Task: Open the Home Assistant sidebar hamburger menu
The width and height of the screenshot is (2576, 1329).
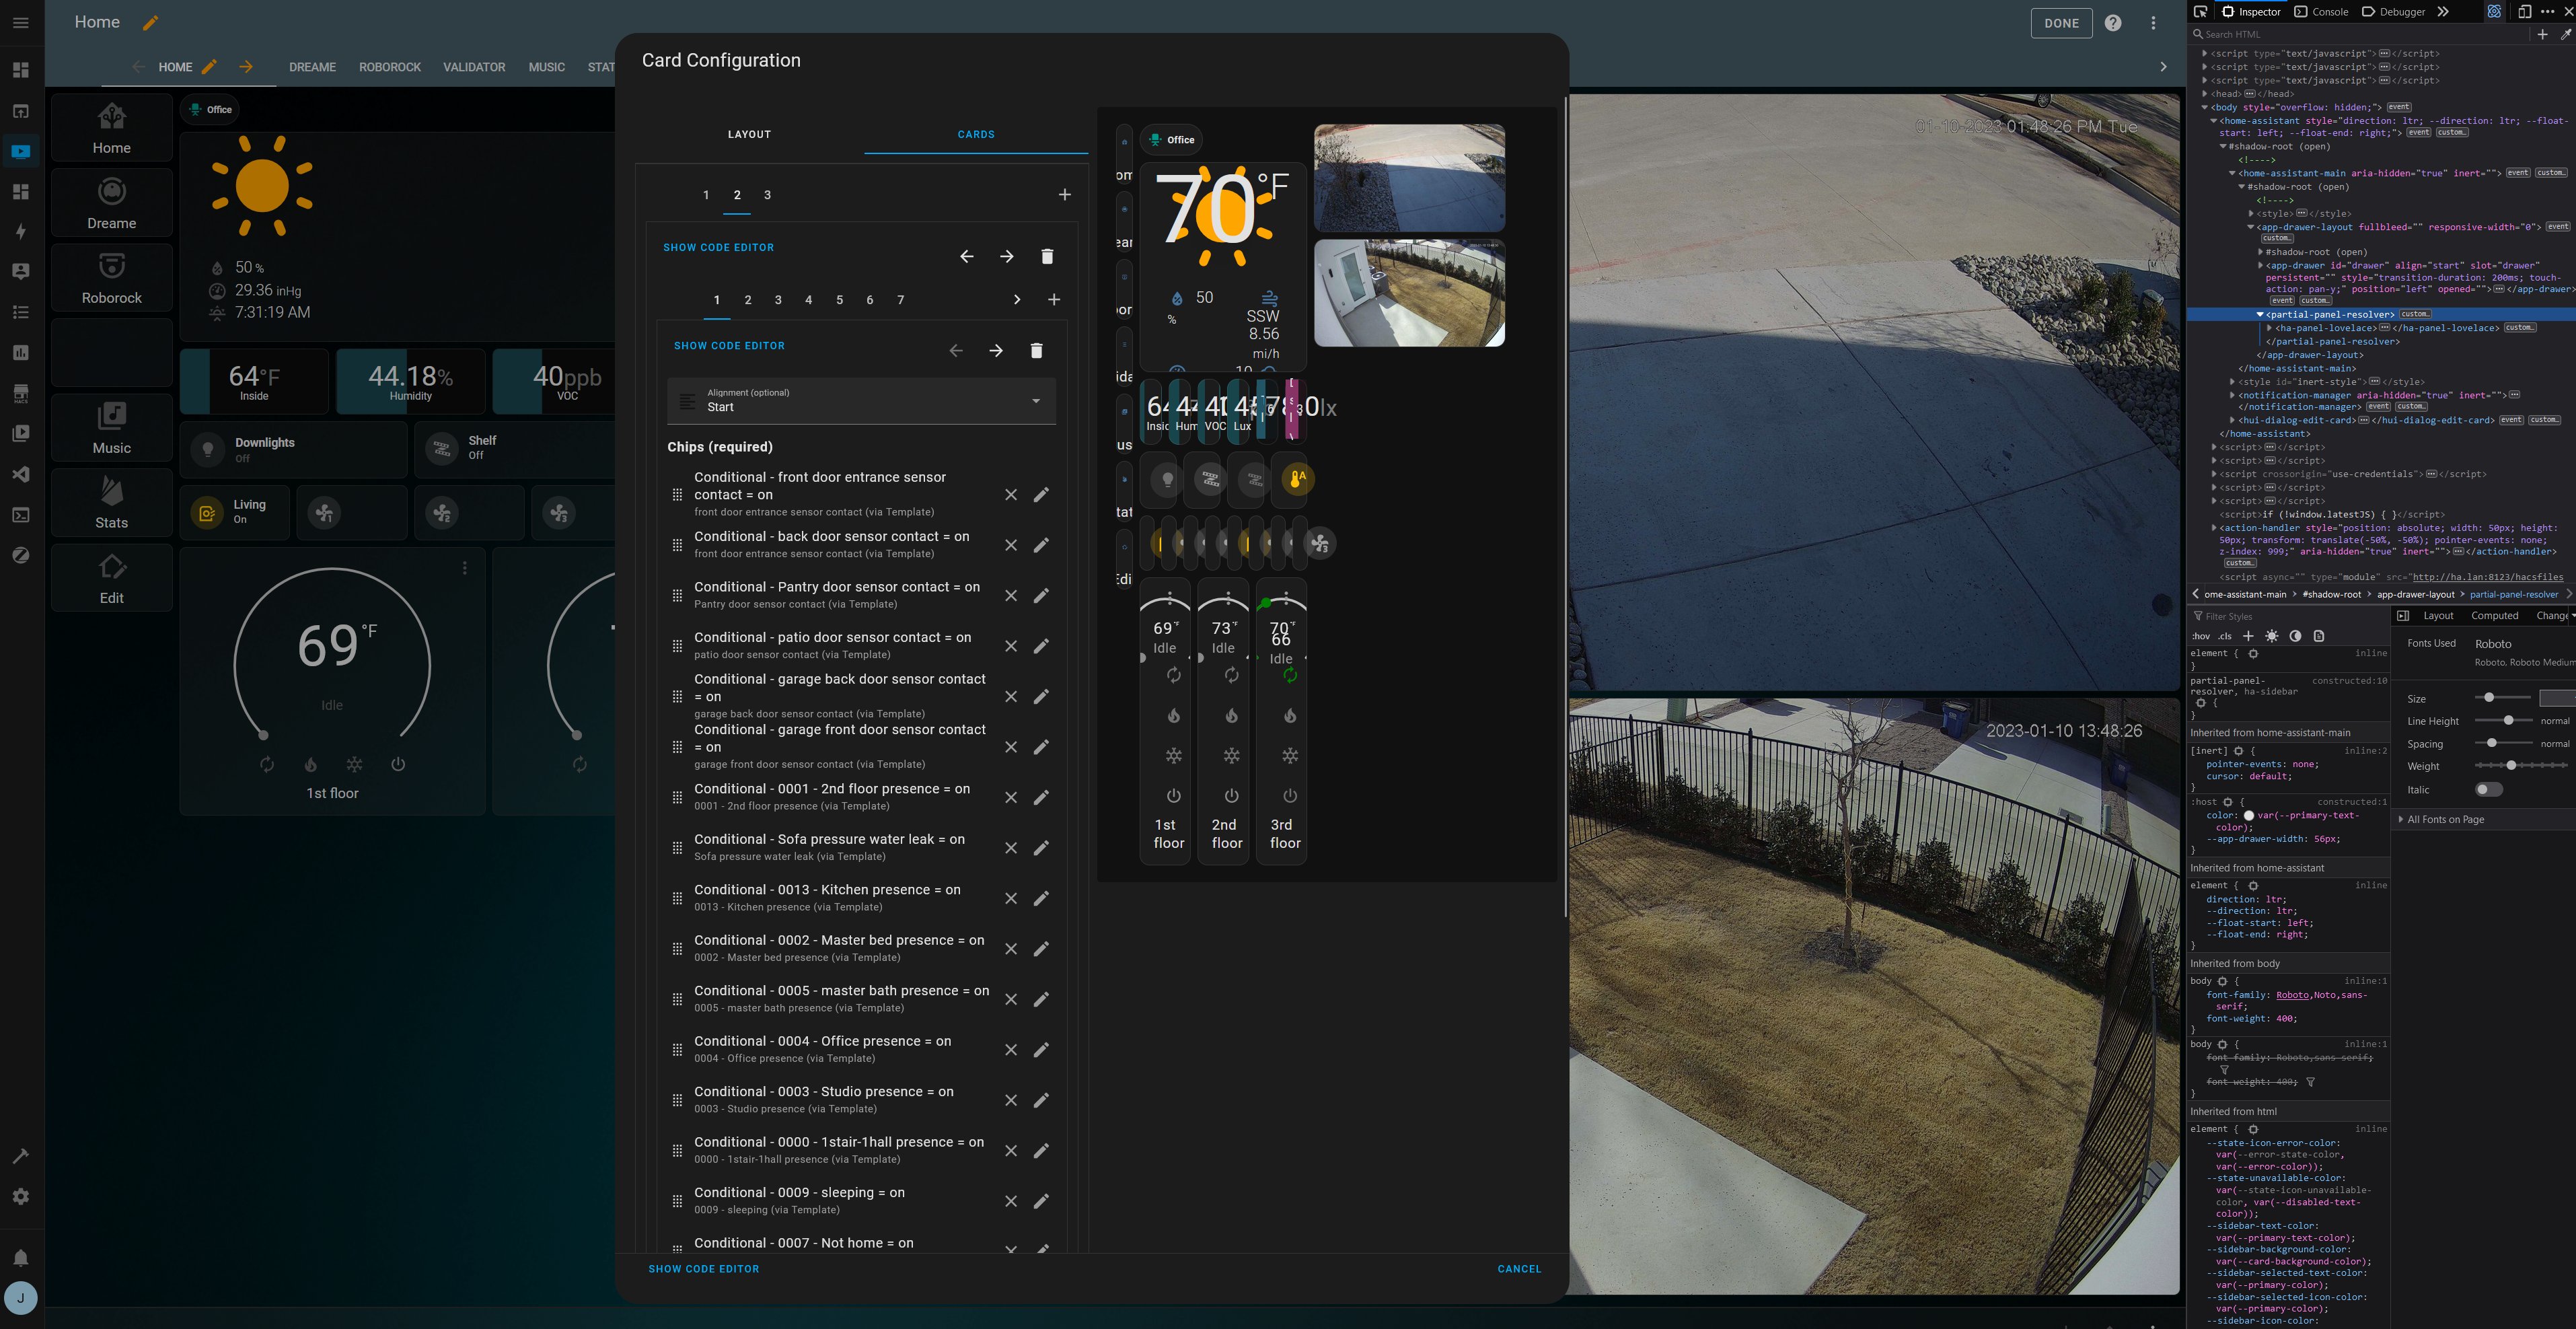Action: pos(21,22)
